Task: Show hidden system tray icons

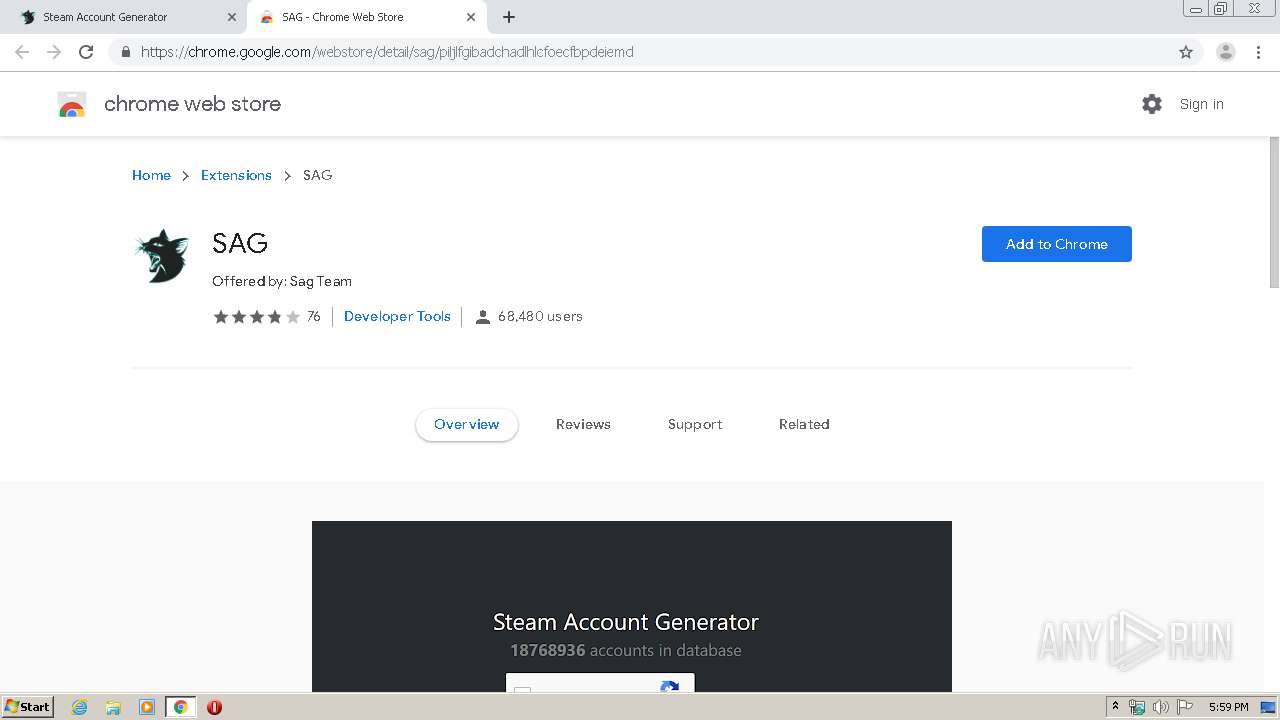Action: click(x=1115, y=707)
